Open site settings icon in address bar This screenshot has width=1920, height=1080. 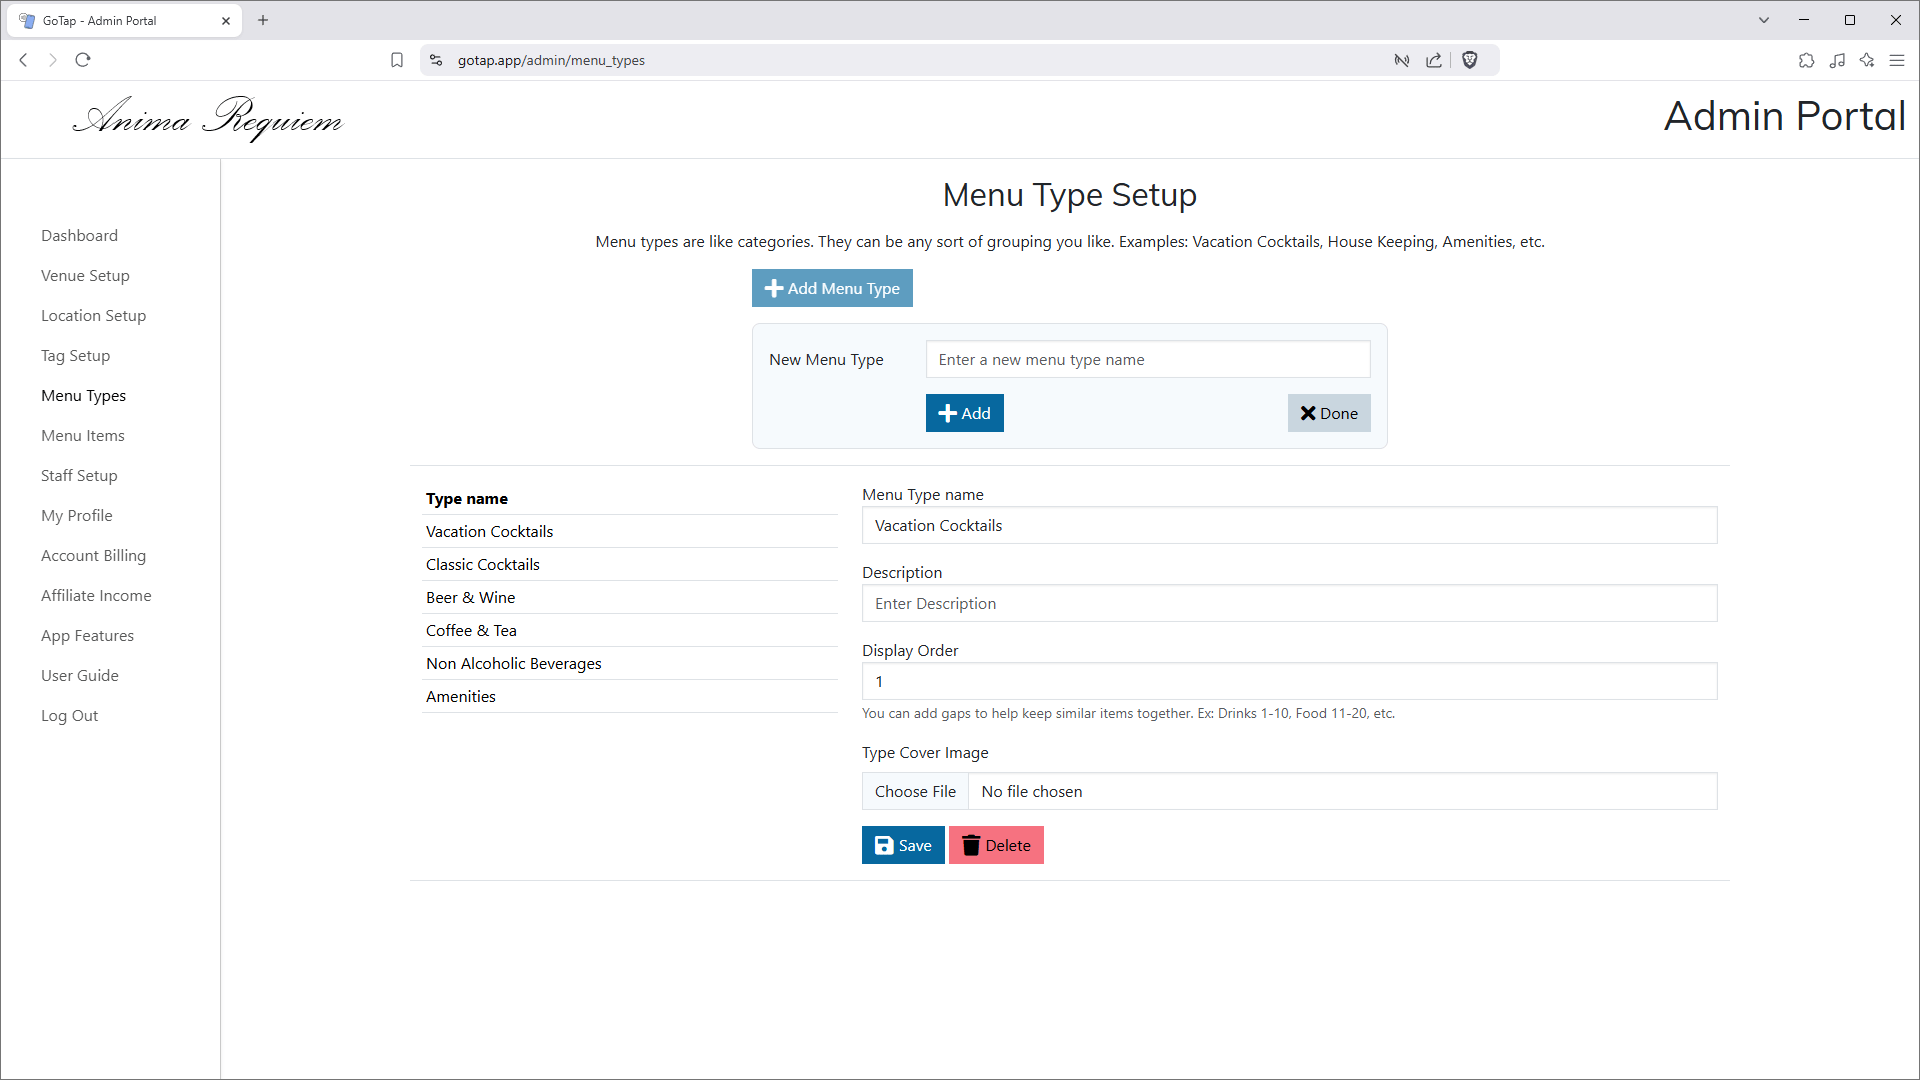tap(436, 60)
